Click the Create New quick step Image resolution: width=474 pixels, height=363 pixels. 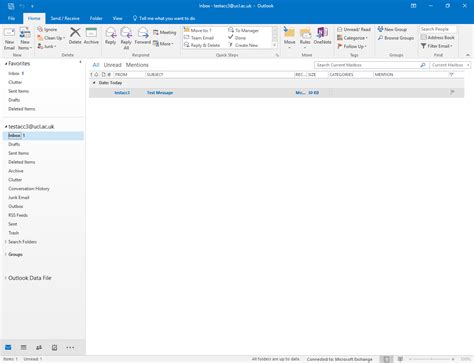click(243, 45)
